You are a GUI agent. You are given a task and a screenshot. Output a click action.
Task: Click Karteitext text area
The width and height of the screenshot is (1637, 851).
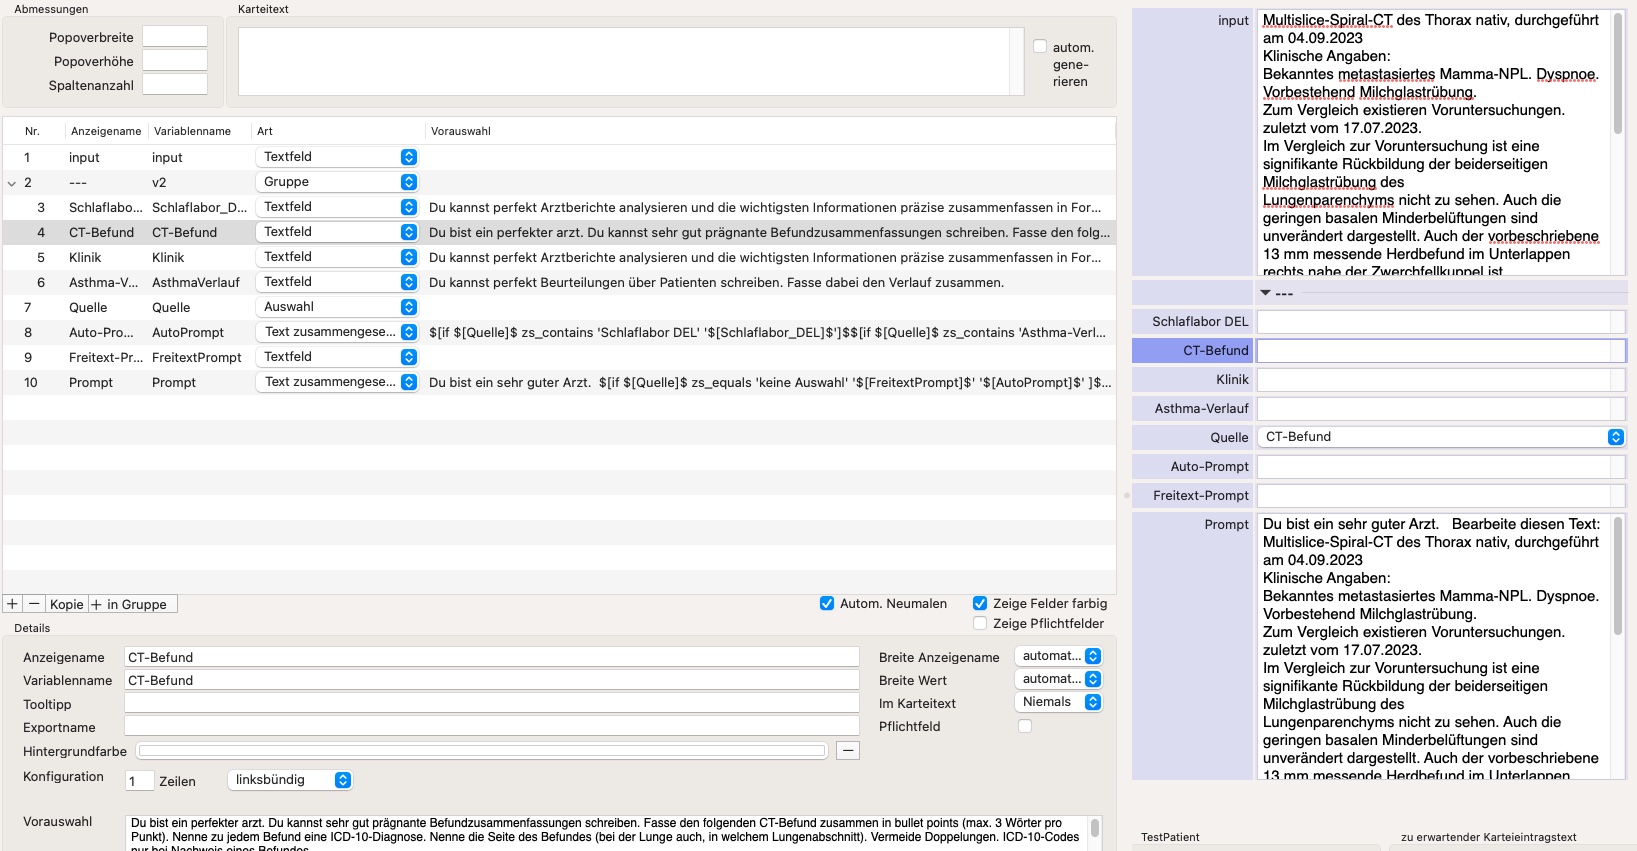[x=624, y=62]
